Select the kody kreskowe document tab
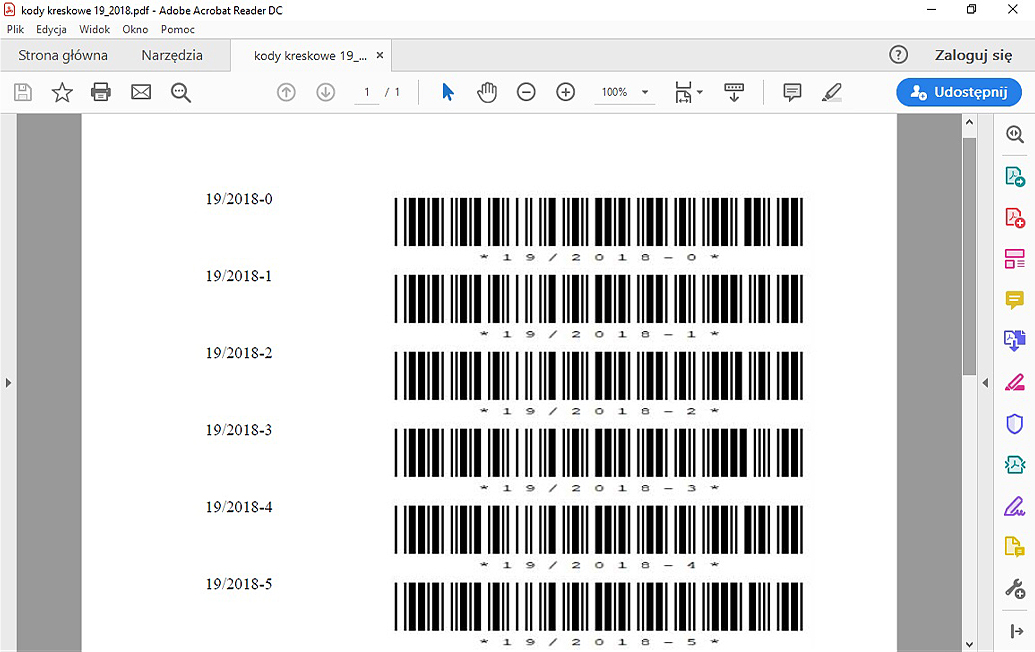 [310, 56]
